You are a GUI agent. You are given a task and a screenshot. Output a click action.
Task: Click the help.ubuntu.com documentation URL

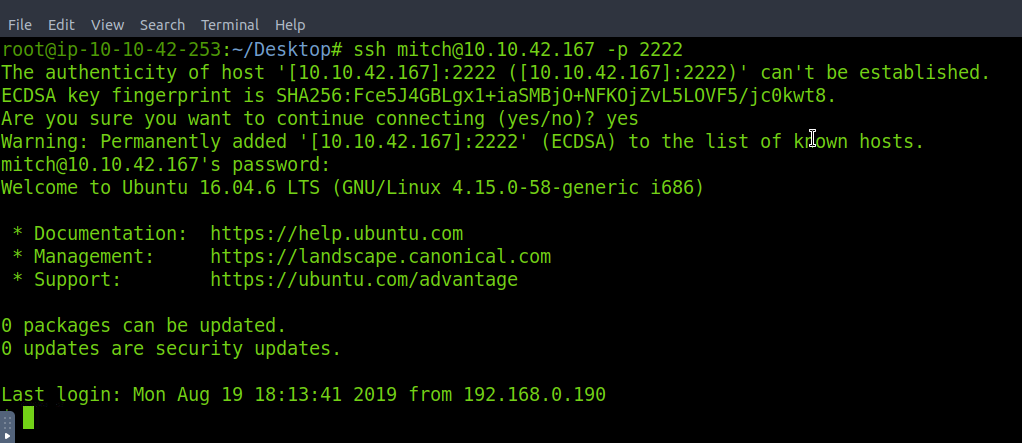336,234
